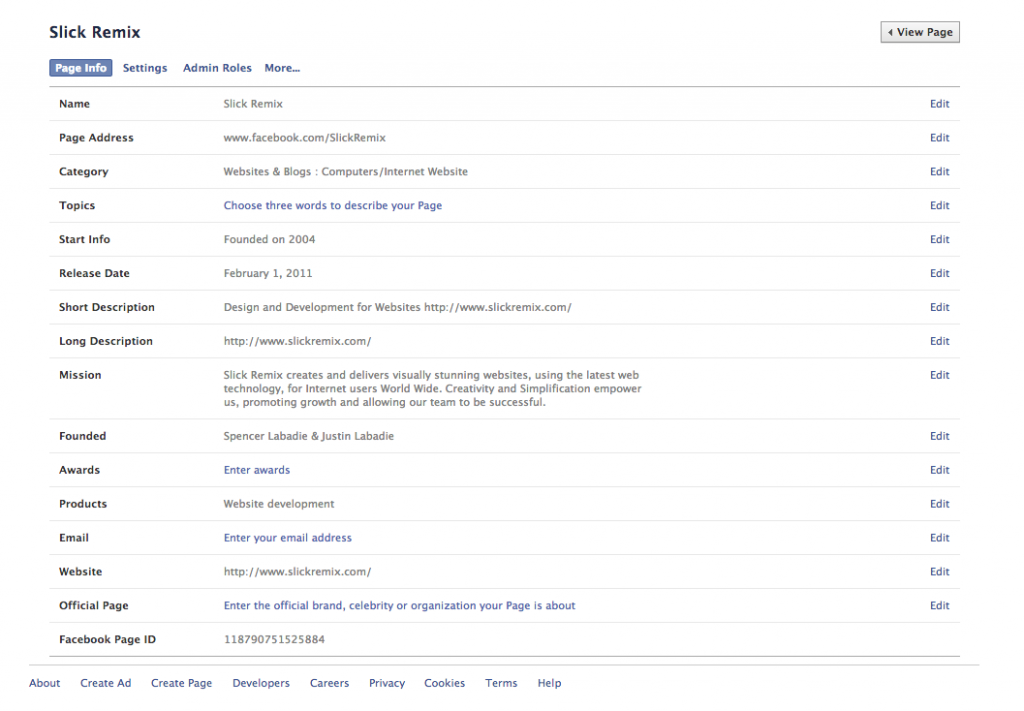Click 'Enter the official brand, celebrity or organization' link

coord(399,606)
